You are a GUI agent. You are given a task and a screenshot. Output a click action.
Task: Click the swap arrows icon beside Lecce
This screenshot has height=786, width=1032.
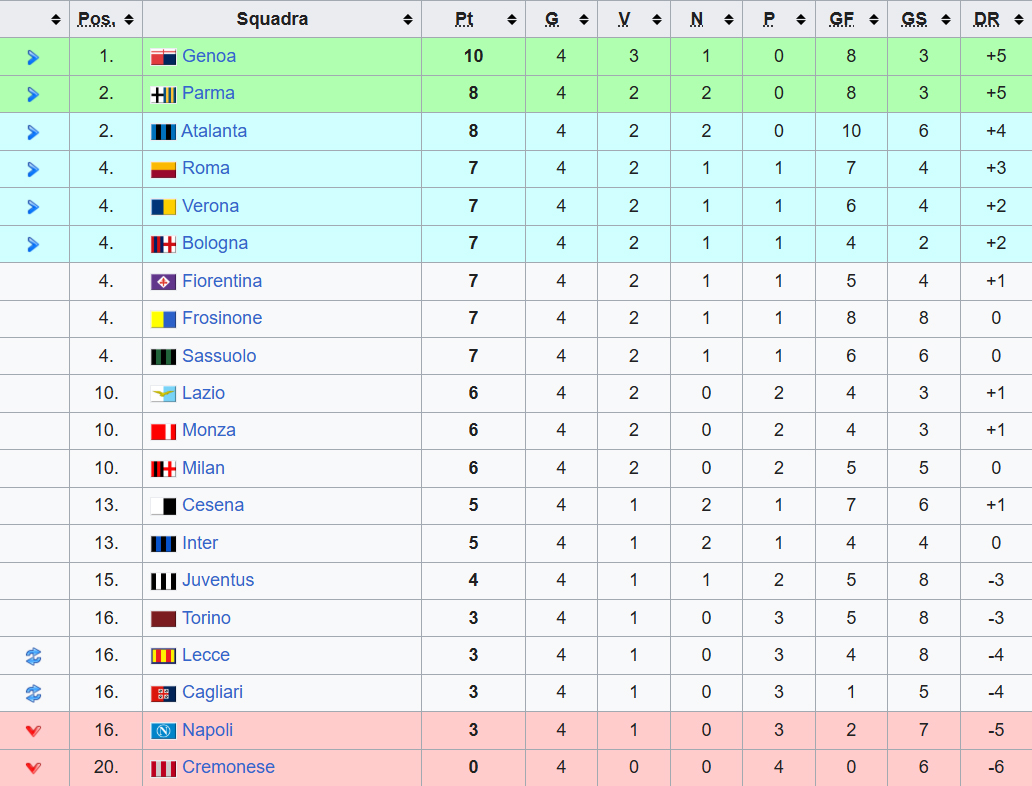[33, 656]
